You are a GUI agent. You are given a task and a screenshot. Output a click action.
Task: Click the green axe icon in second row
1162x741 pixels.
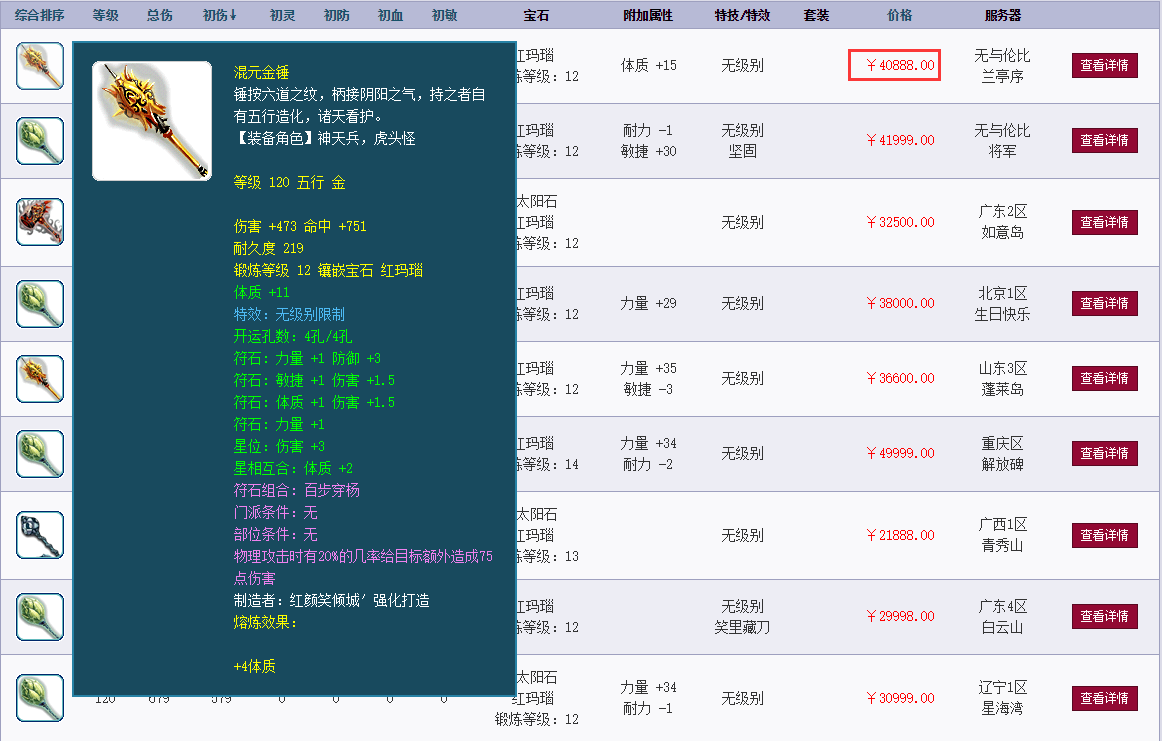(x=37, y=140)
